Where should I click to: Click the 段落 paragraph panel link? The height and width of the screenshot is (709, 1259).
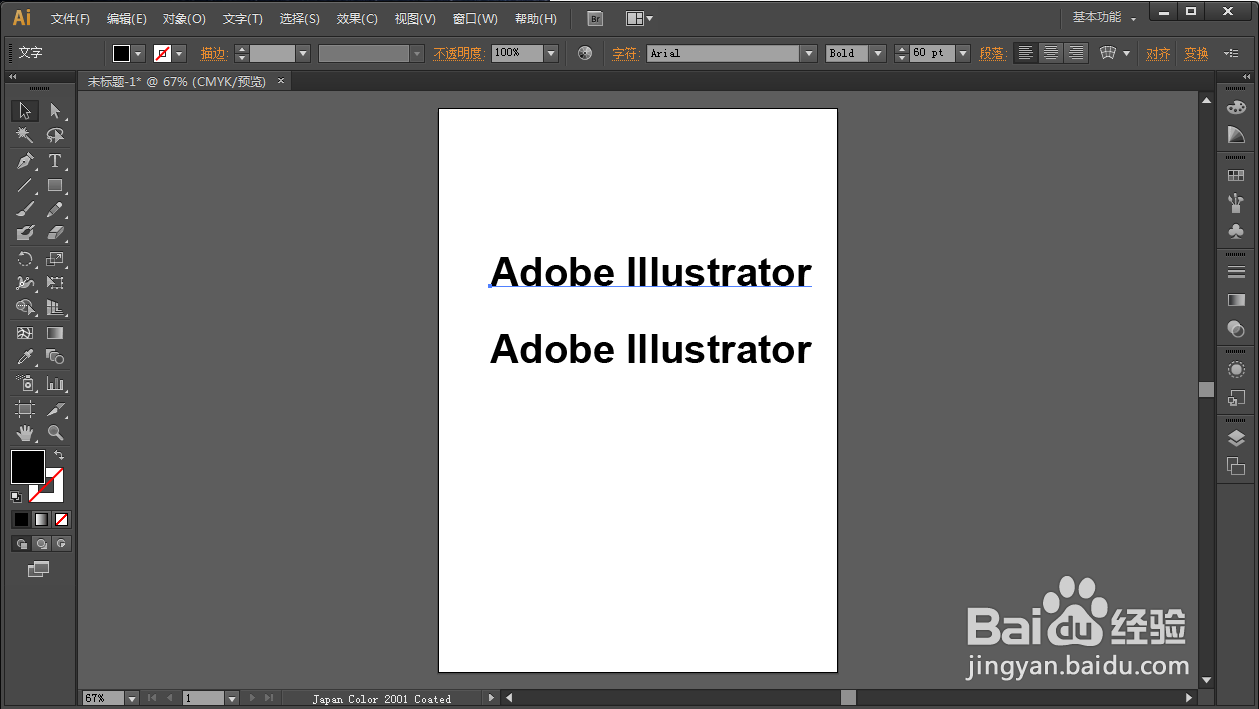992,53
